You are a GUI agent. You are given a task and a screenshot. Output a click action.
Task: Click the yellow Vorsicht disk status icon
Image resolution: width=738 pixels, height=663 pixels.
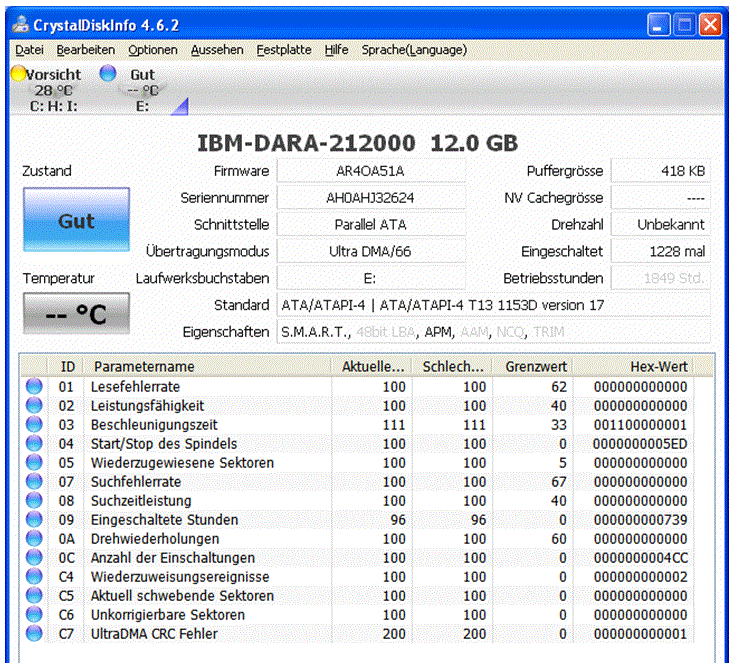pyautogui.click(x=18, y=73)
